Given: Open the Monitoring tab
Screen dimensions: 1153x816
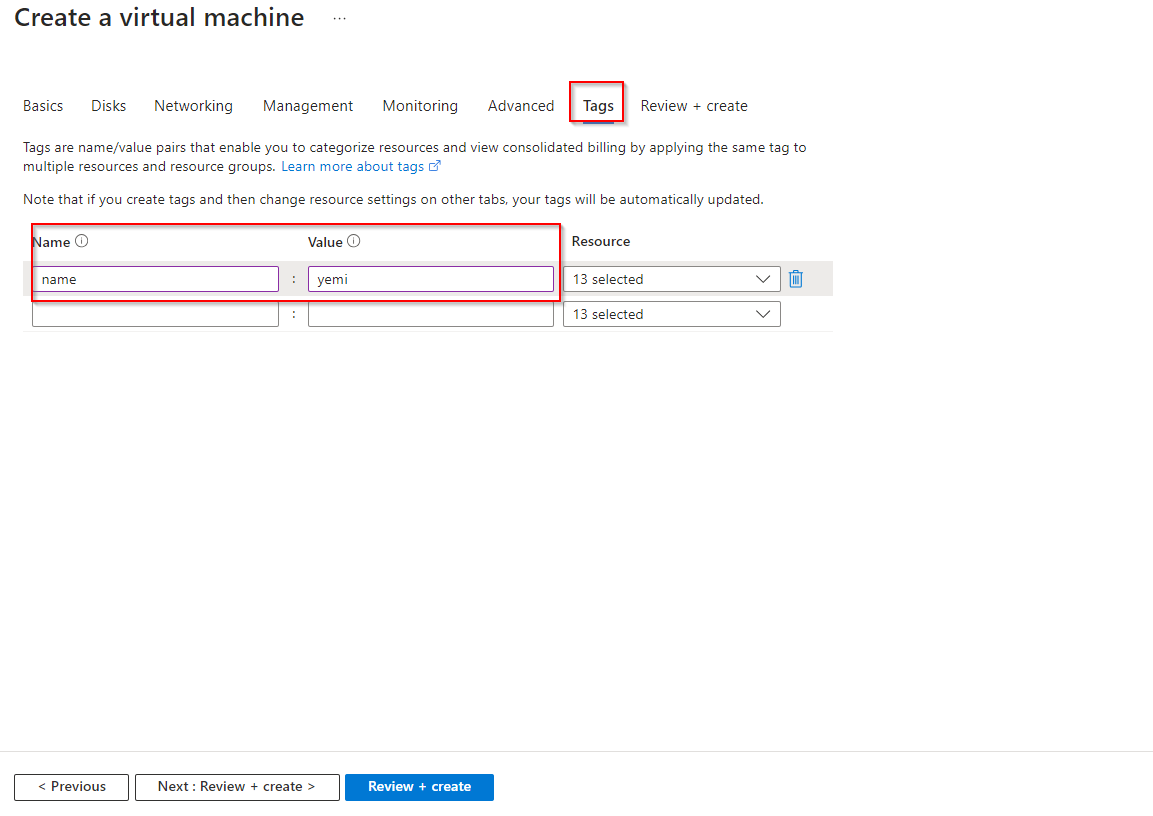Looking at the screenshot, I should pyautogui.click(x=420, y=106).
